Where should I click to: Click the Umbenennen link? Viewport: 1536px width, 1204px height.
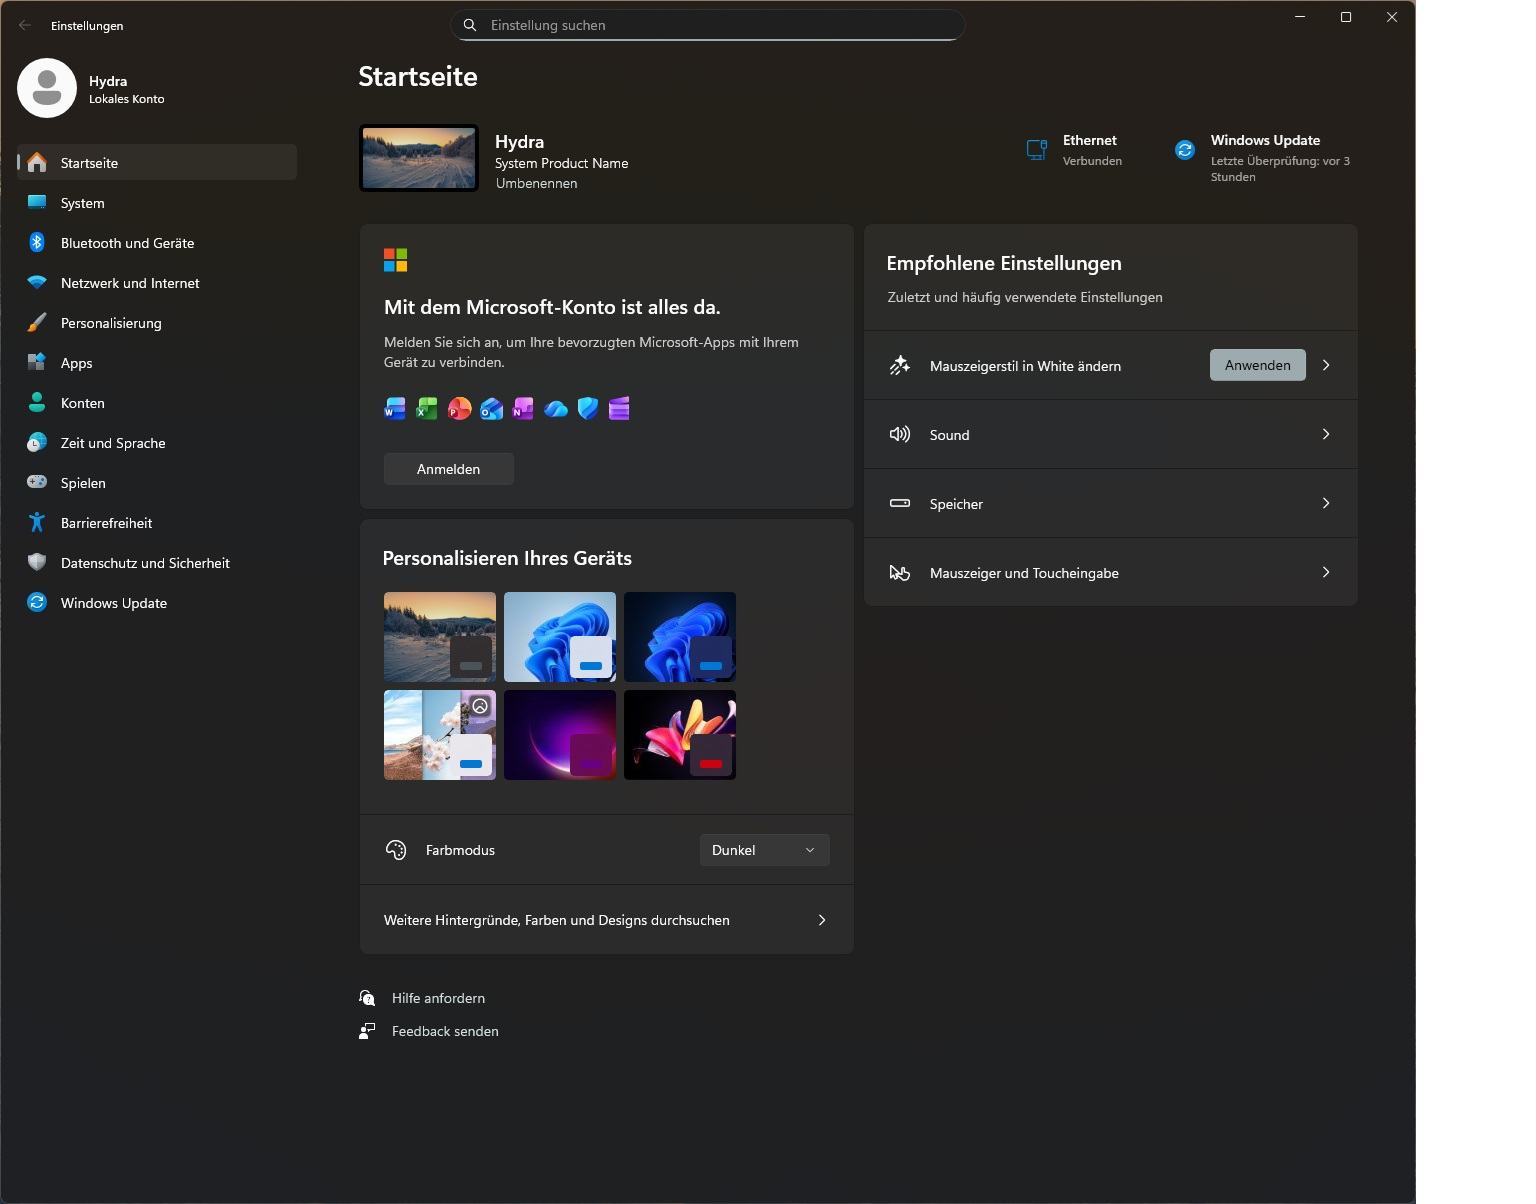[x=536, y=183]
